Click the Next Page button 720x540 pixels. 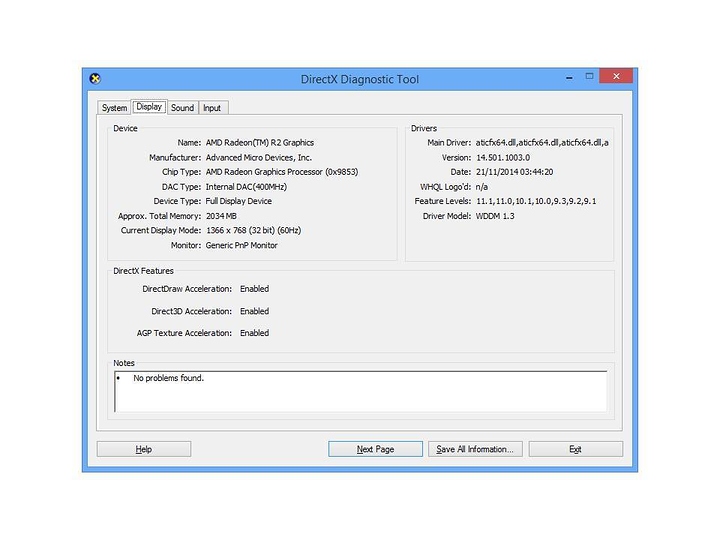(375, 449)
